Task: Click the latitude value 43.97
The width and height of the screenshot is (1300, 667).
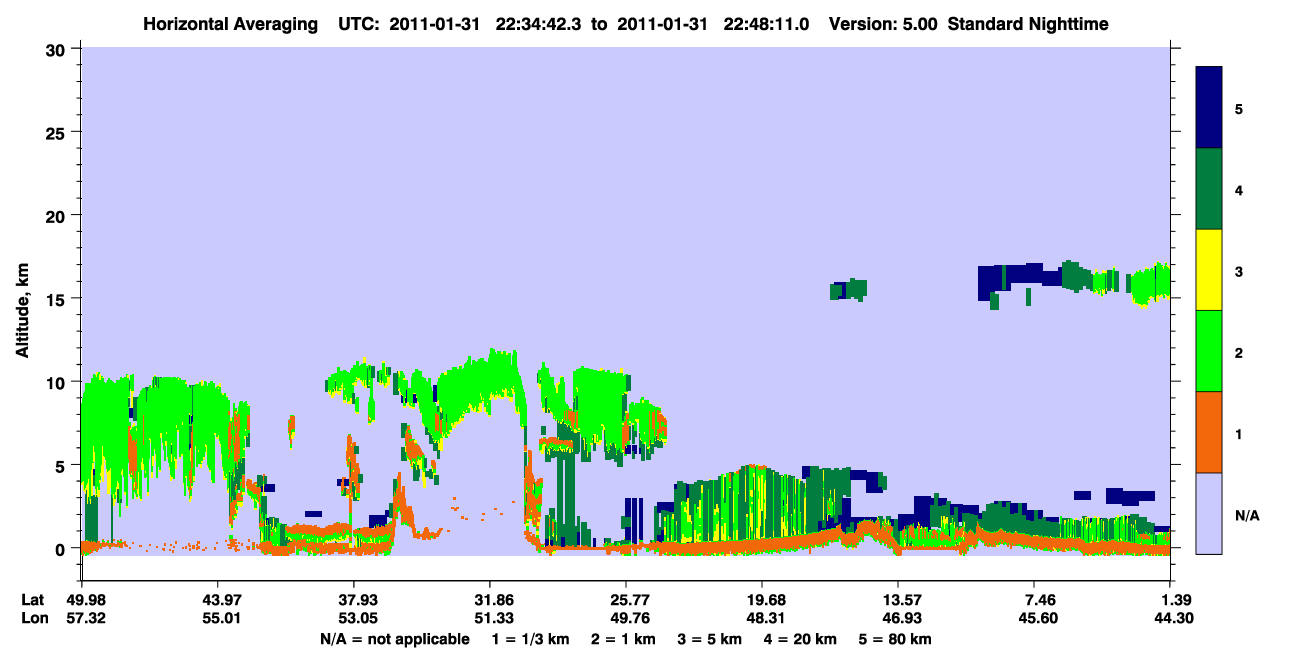Action: tap(218, 600)
